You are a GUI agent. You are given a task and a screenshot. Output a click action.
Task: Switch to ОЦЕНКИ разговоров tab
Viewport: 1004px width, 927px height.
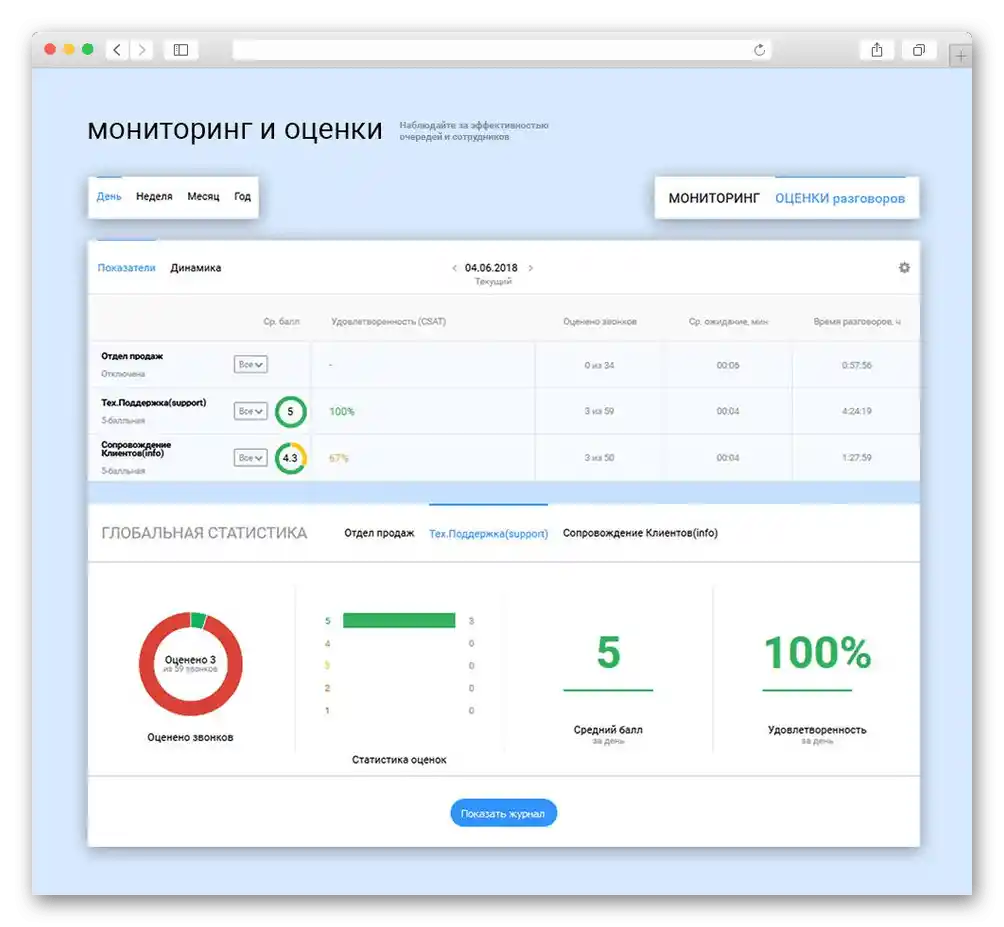840,198
